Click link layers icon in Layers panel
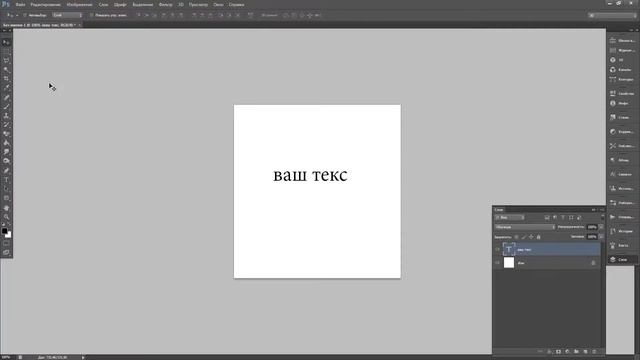Image resolution: width=640 pixels, height=360 pixels. coord(540,351)
